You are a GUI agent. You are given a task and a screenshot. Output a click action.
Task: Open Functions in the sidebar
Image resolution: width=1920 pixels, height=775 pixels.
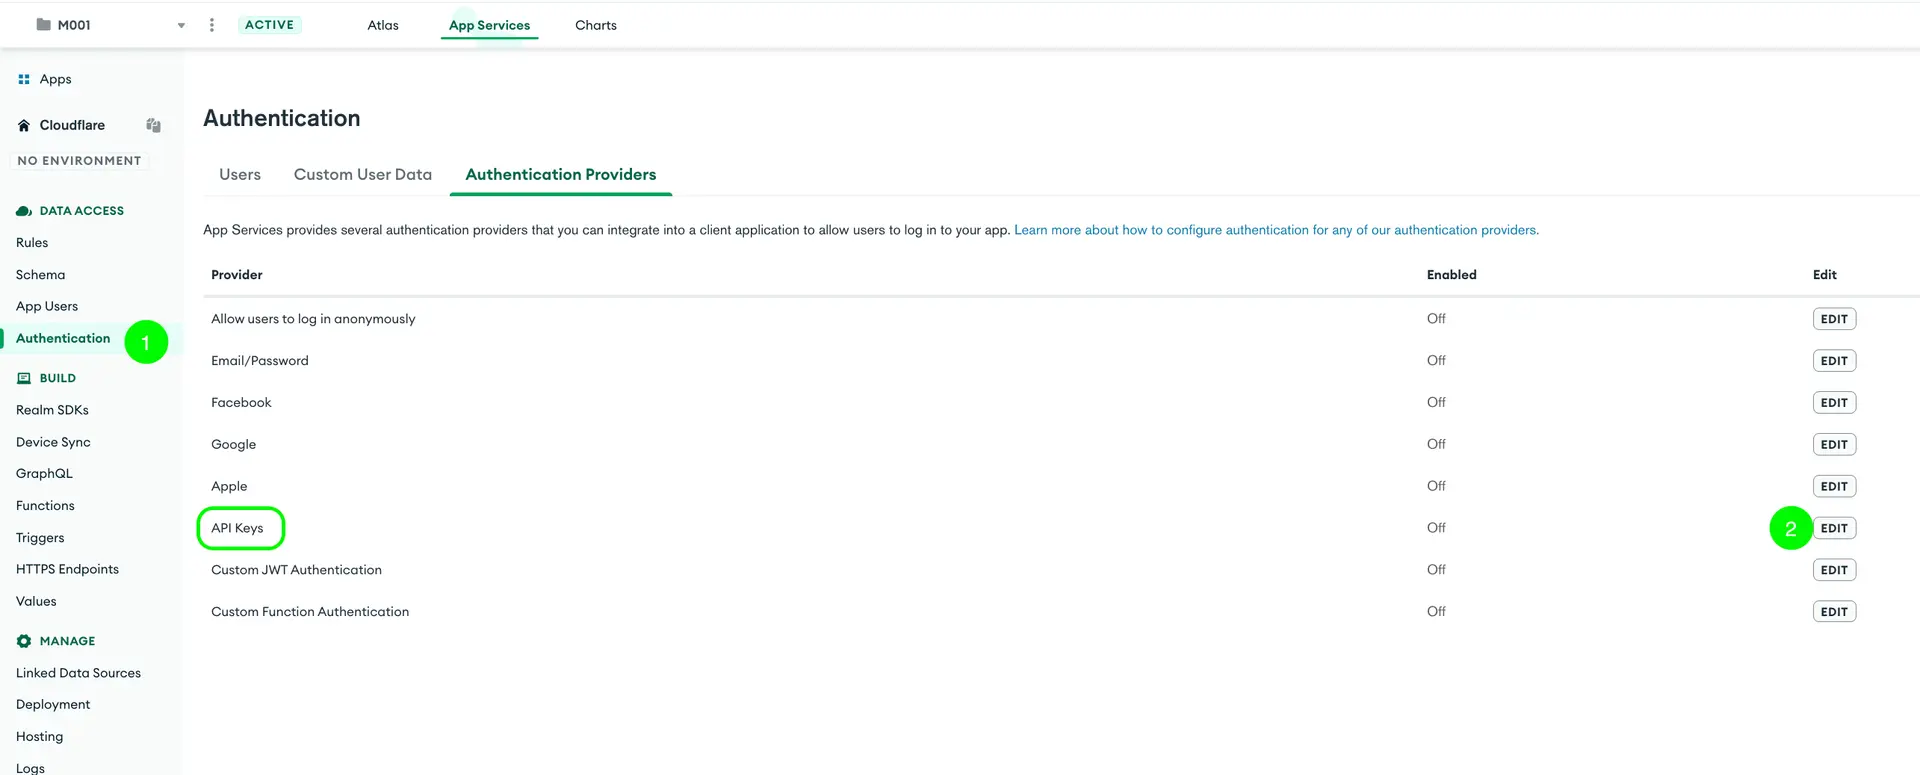point(45,506)
